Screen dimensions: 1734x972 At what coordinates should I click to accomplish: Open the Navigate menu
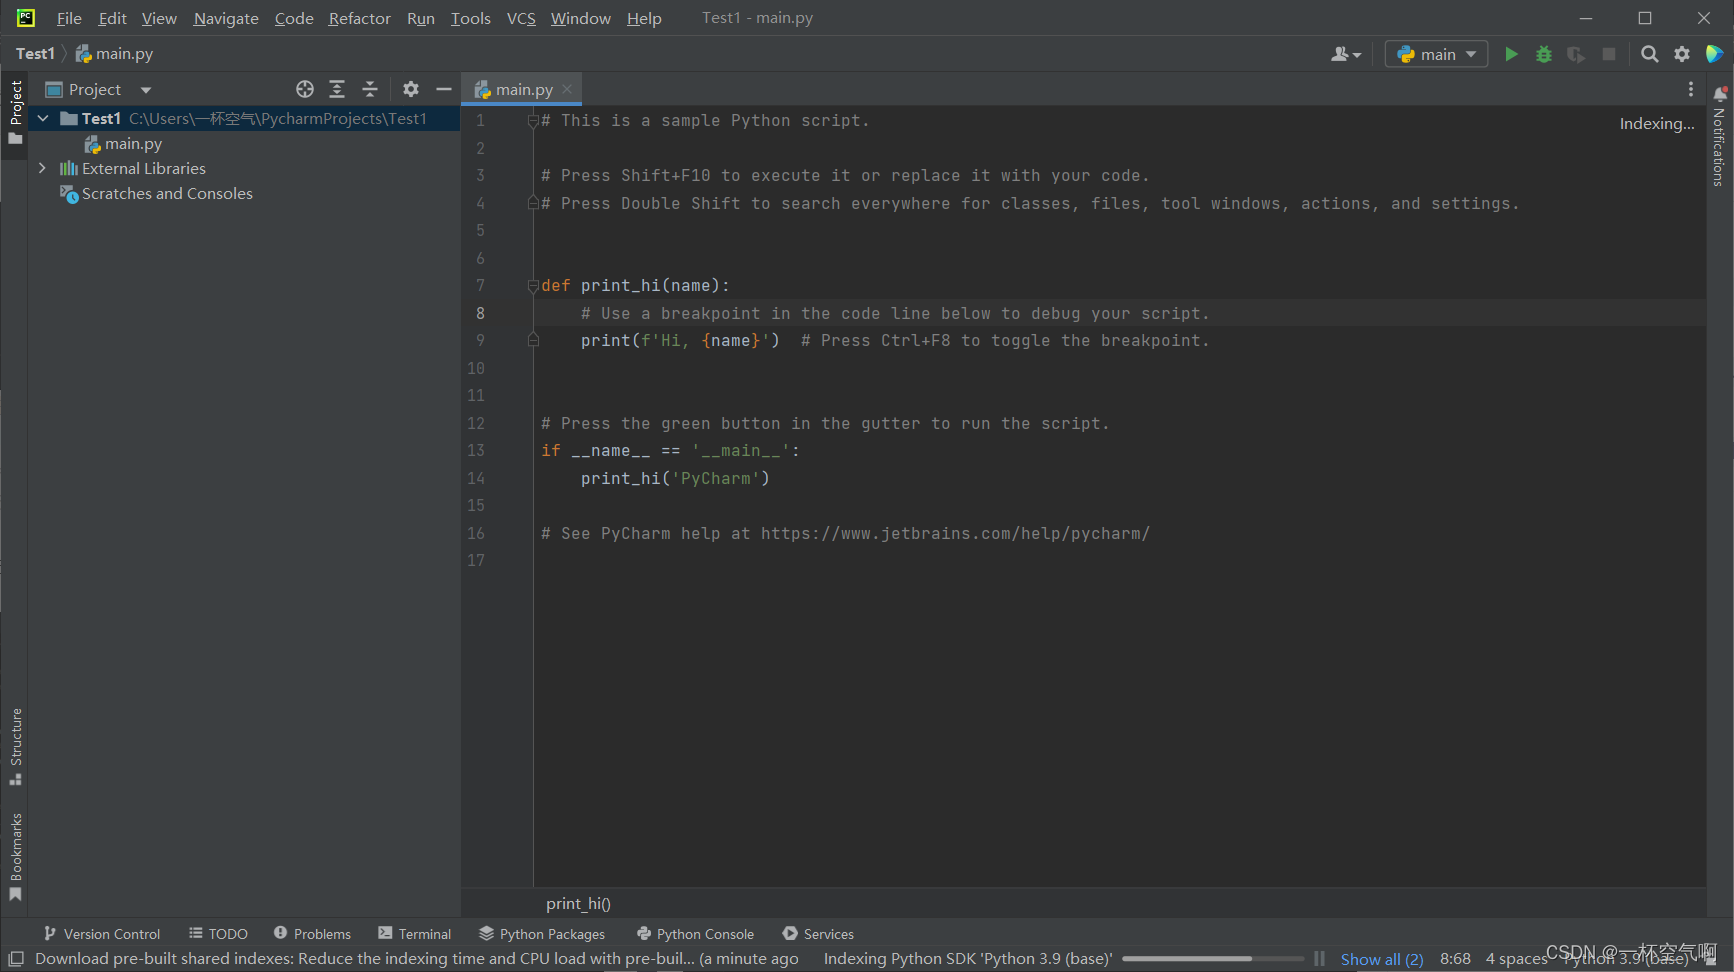[226, 18]
